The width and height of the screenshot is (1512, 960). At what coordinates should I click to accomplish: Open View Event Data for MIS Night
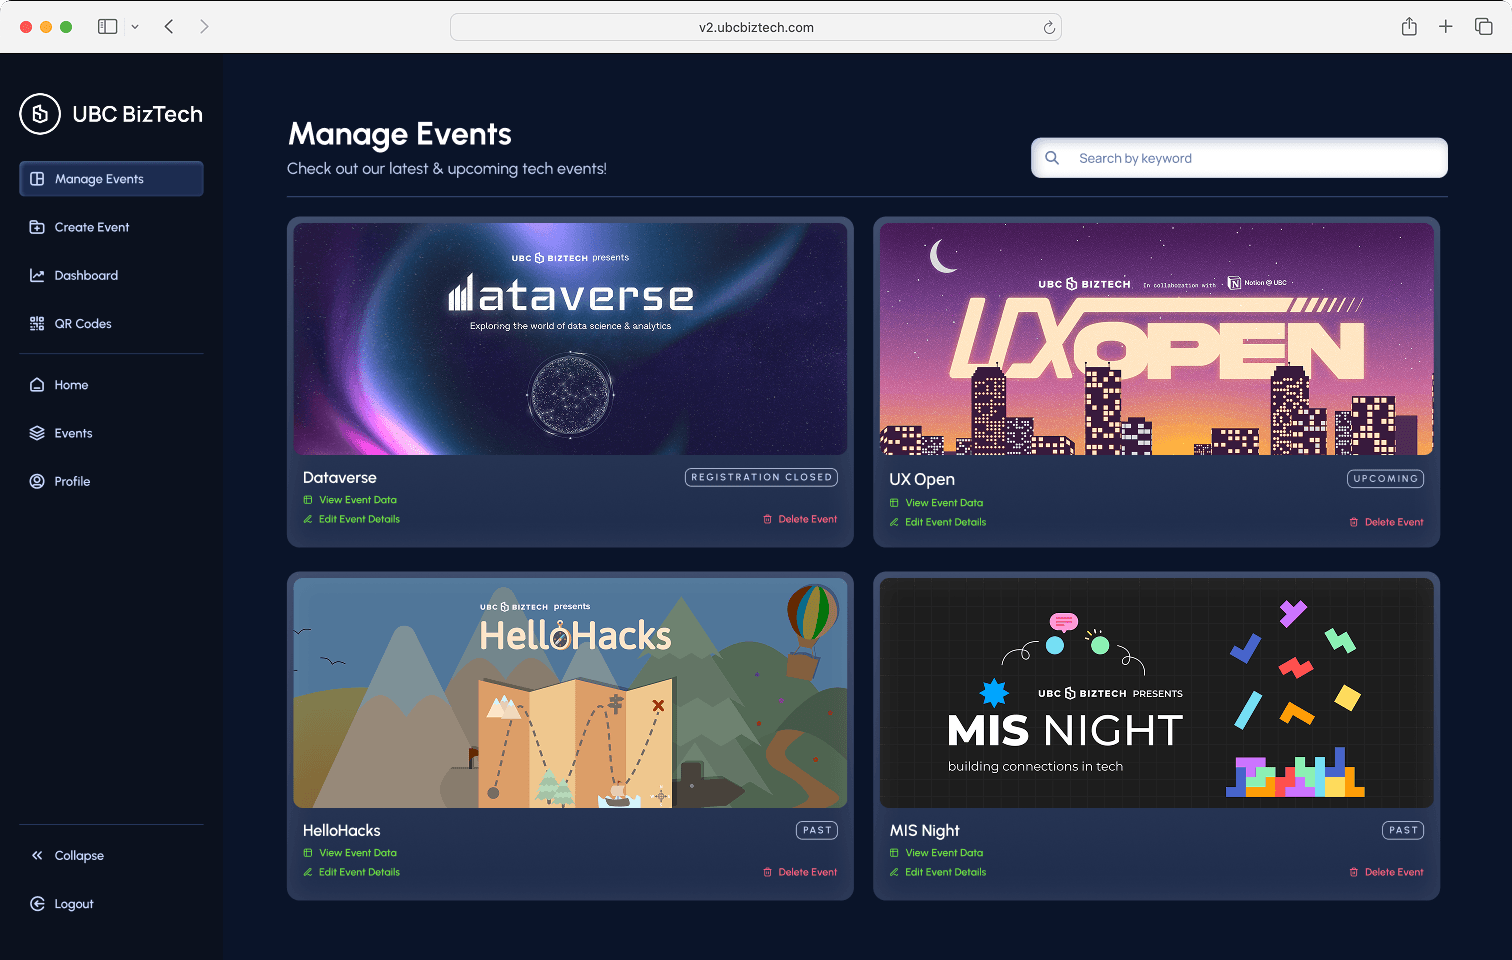click(x=944, y=853)
